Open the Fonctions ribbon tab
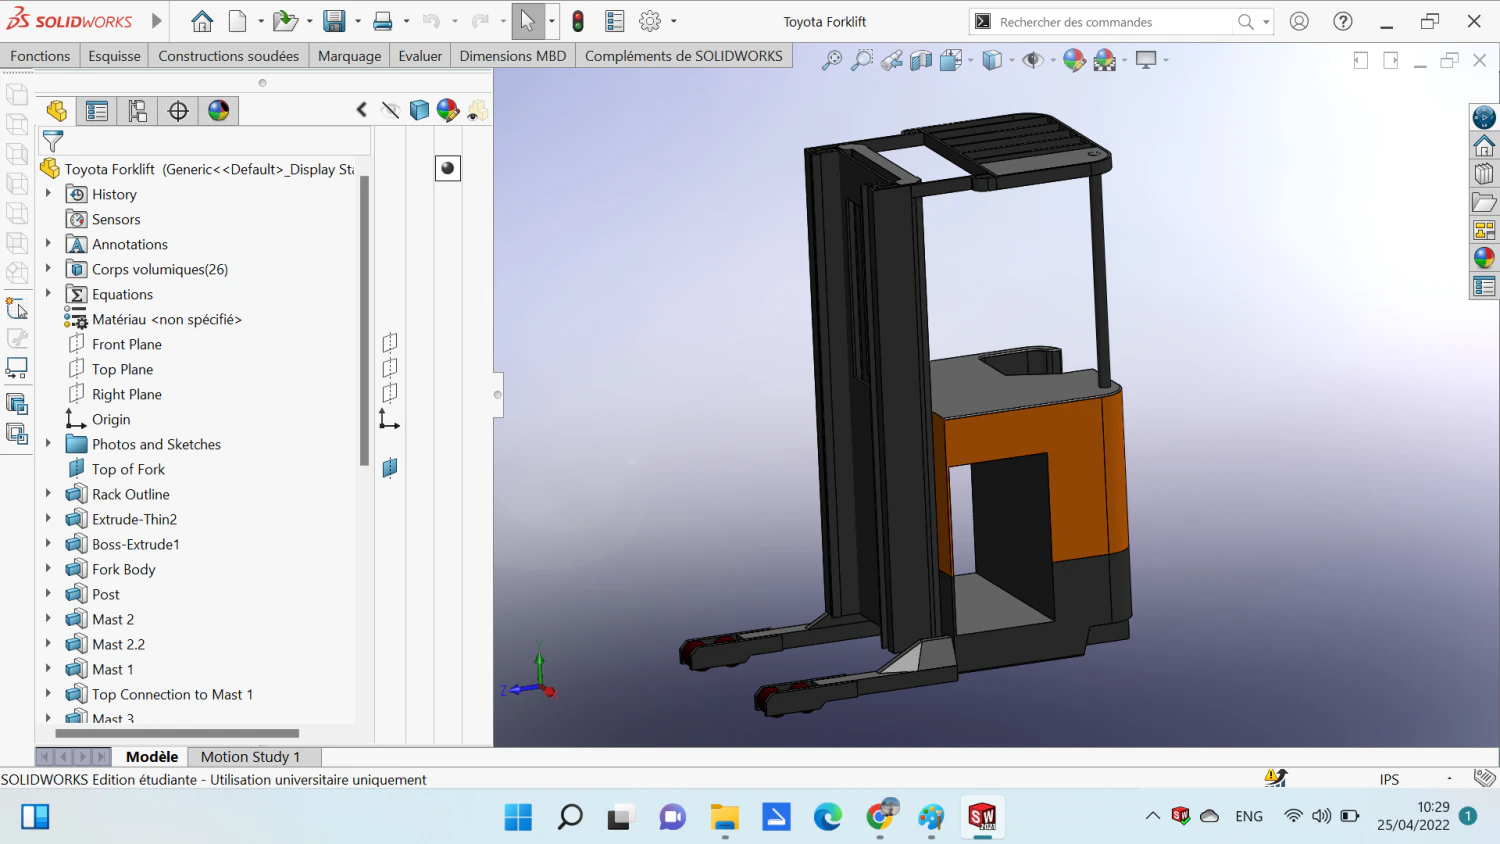1500x844 pixels. [x=40, y=56]
